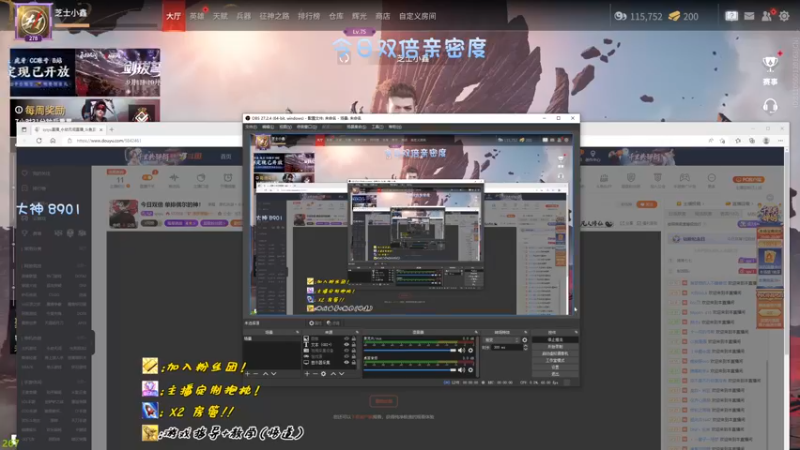Refresh the Douyu browser page
Screen dimensions: 800x450
[x=39, y=140]
